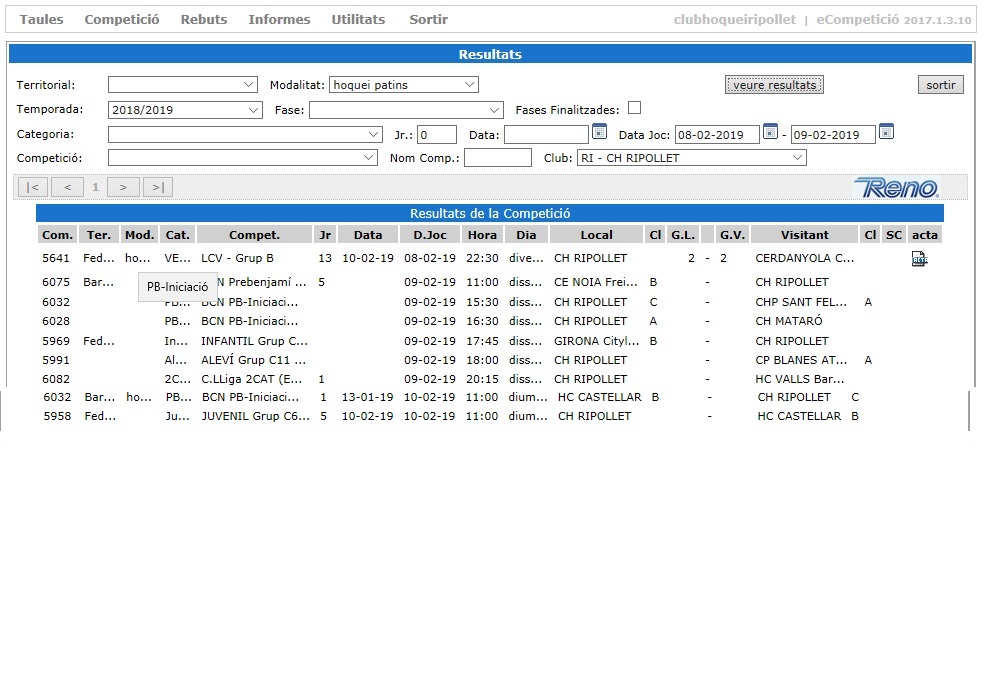
Task: Select competition number 5958 cell
Action: point(57,416)
